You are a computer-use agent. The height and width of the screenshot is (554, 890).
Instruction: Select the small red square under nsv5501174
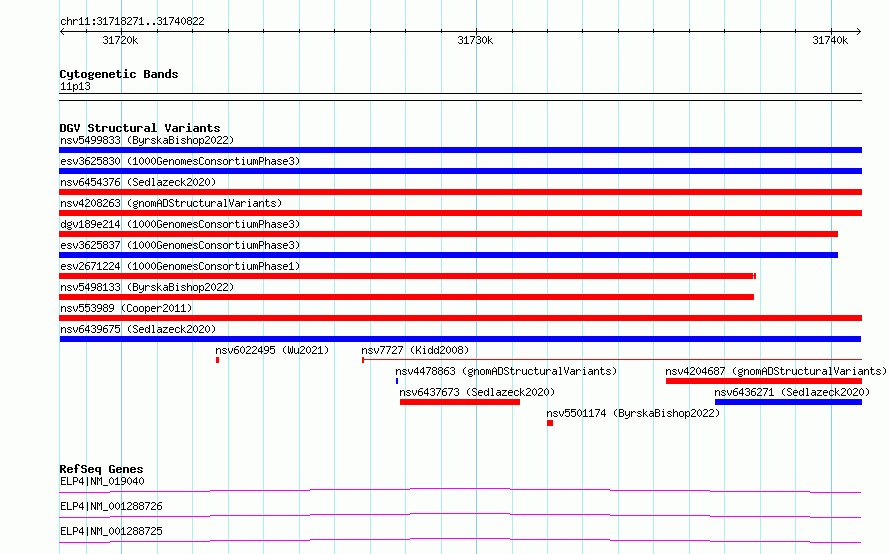pyautogui.click(x=550, y=423)
